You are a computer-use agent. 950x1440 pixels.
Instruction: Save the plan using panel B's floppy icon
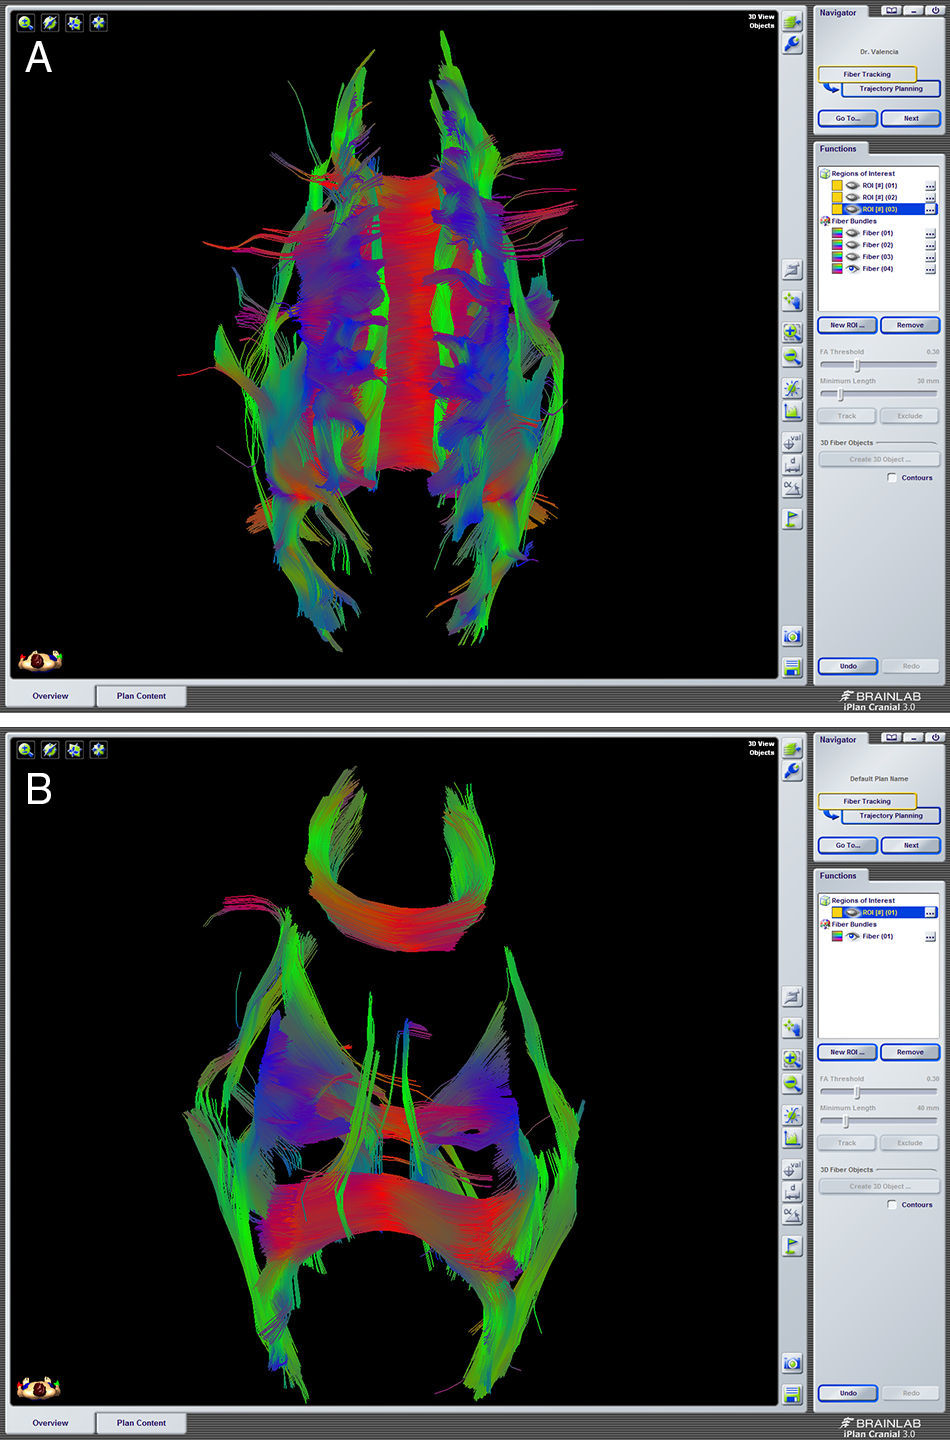pyautogui.click(x=792, y=1395)
